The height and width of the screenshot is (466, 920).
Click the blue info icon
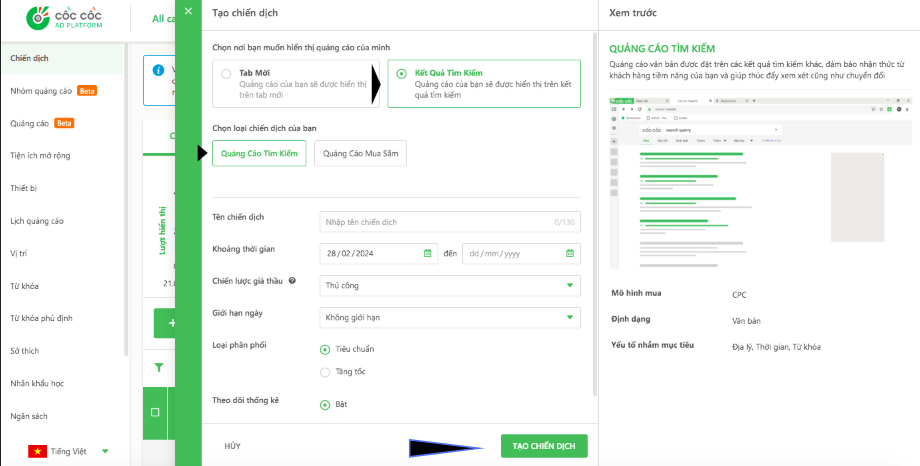pos(158,70)
